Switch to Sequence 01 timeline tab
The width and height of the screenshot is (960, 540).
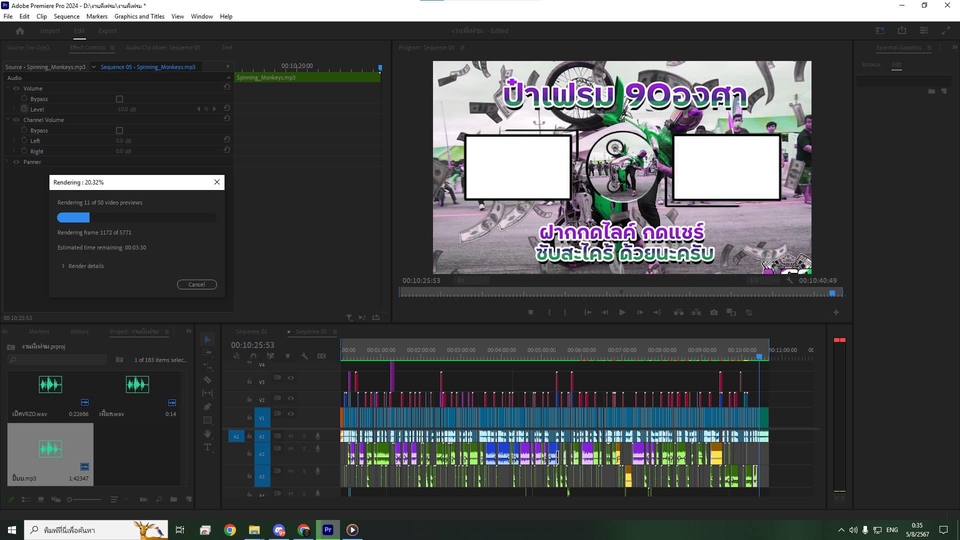251,332
